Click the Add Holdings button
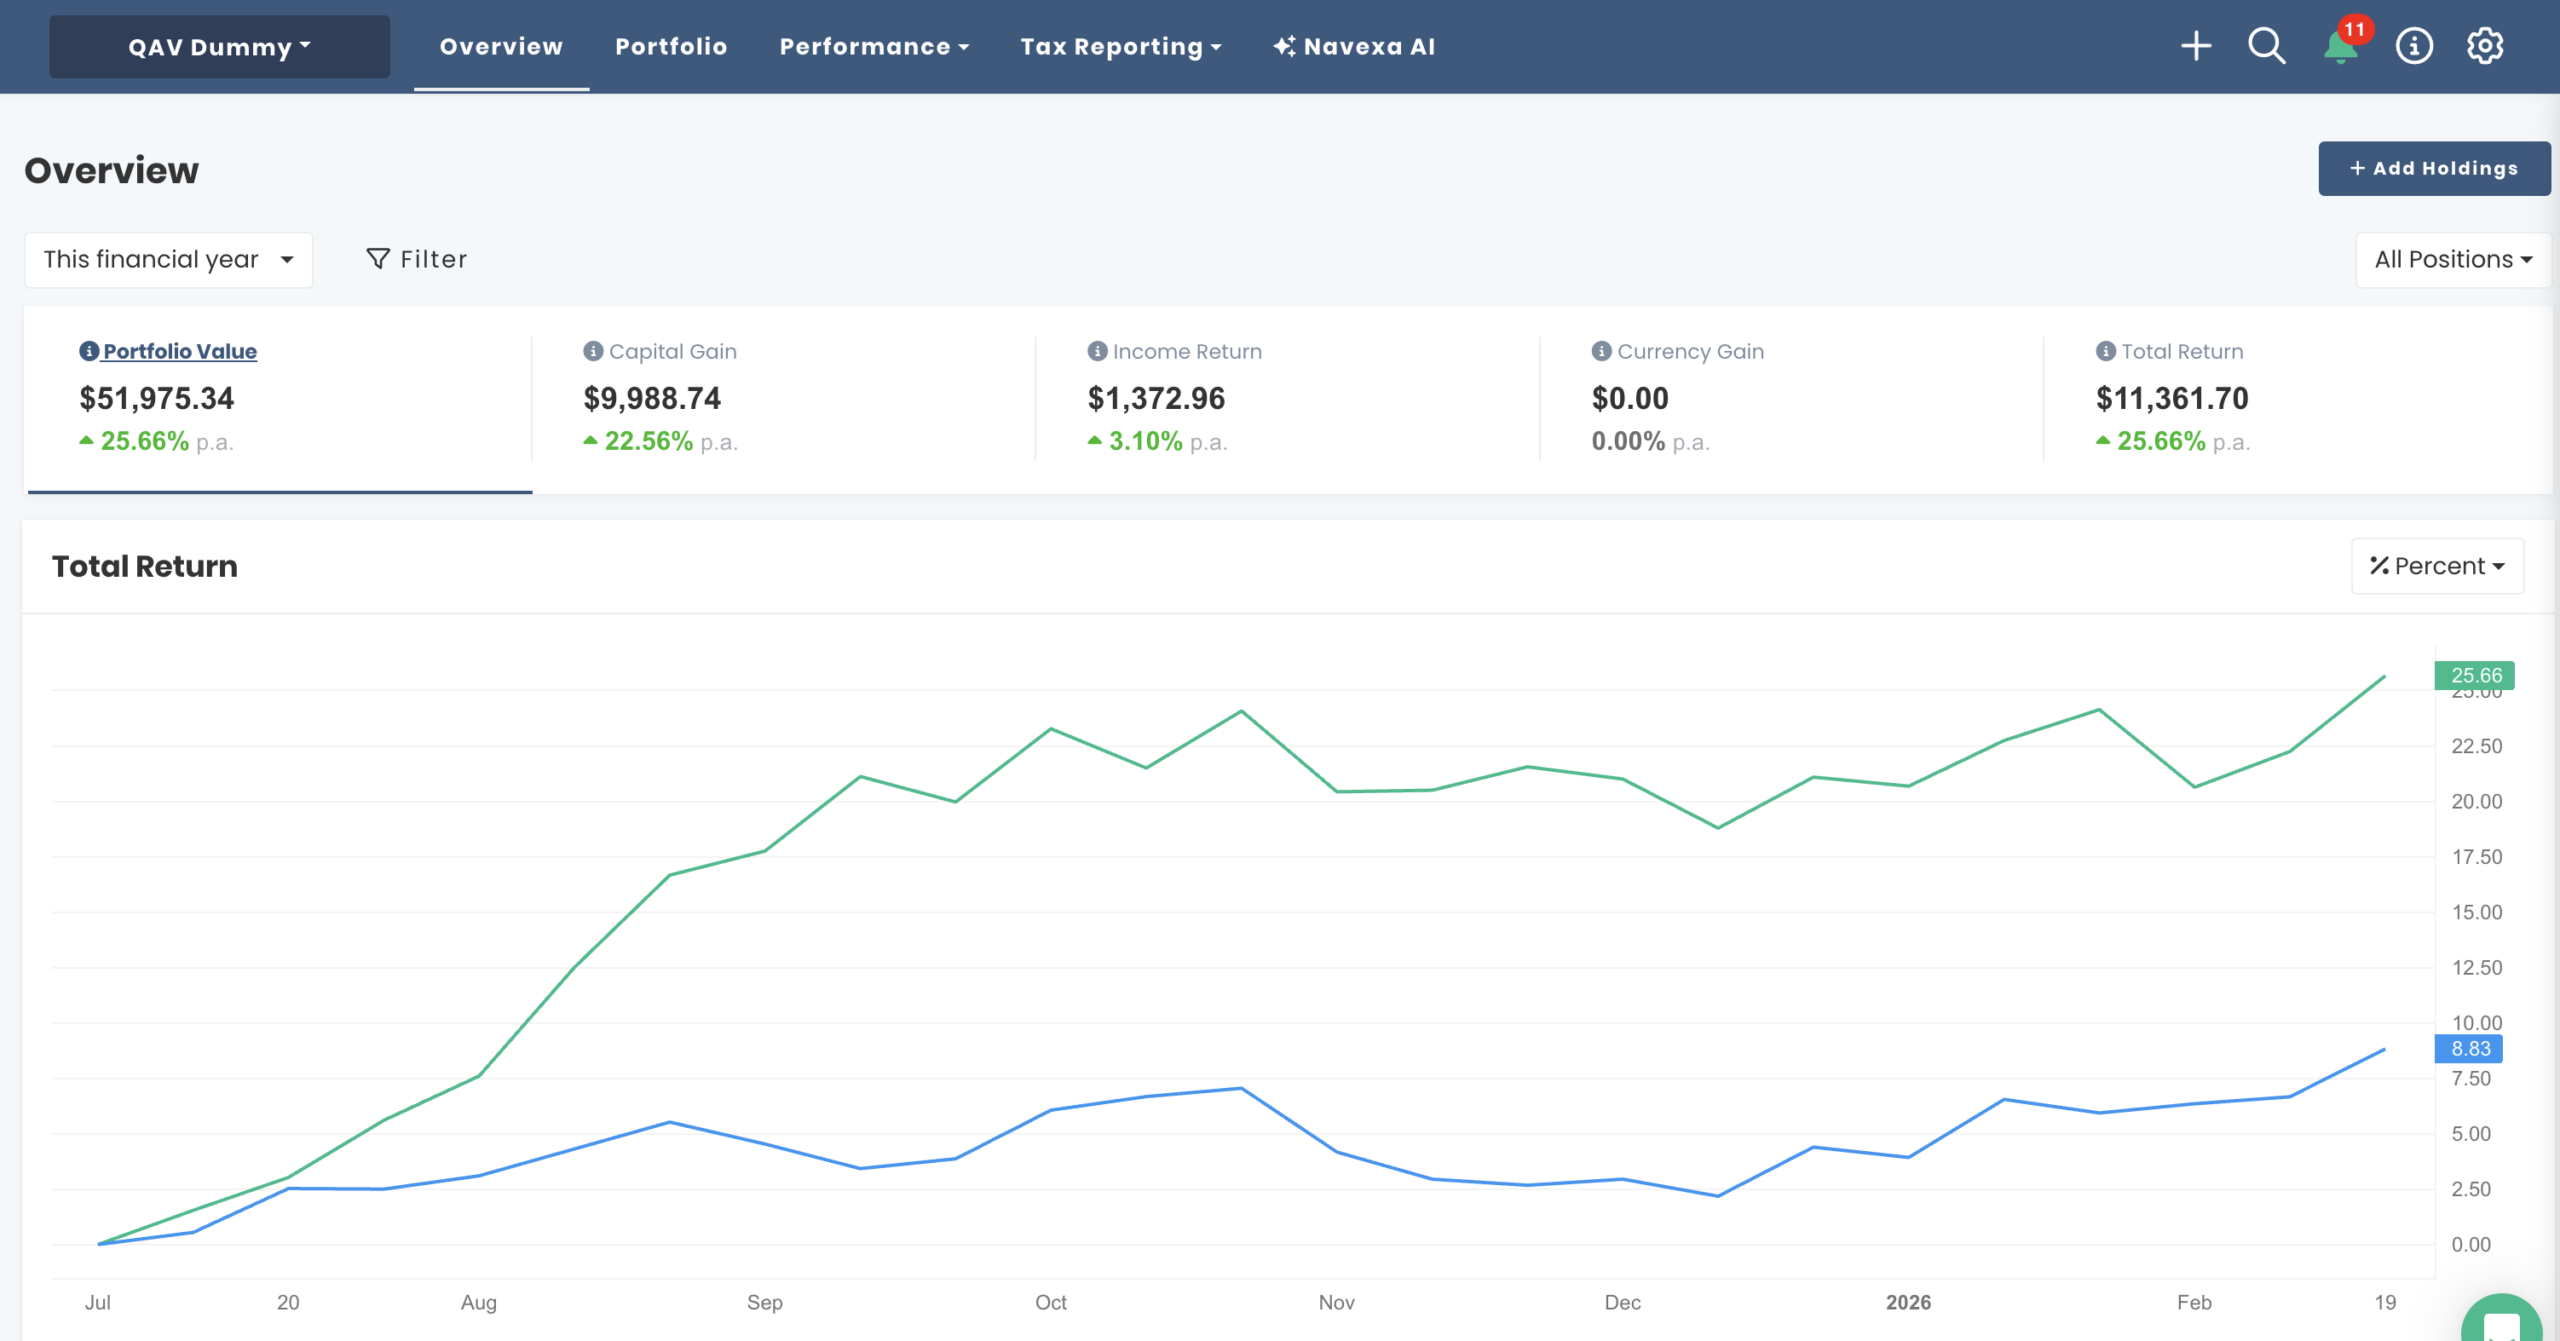The height and width of the screenshot is (1341, 2560). (x=2433, y=168)
